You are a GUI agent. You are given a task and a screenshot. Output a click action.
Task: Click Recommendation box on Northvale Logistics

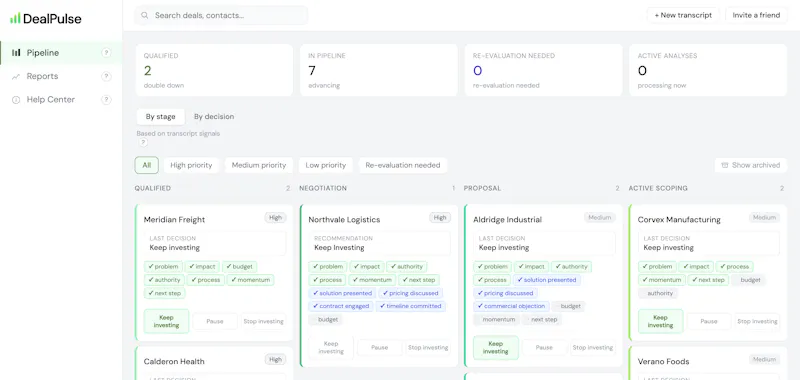[380, 243]
